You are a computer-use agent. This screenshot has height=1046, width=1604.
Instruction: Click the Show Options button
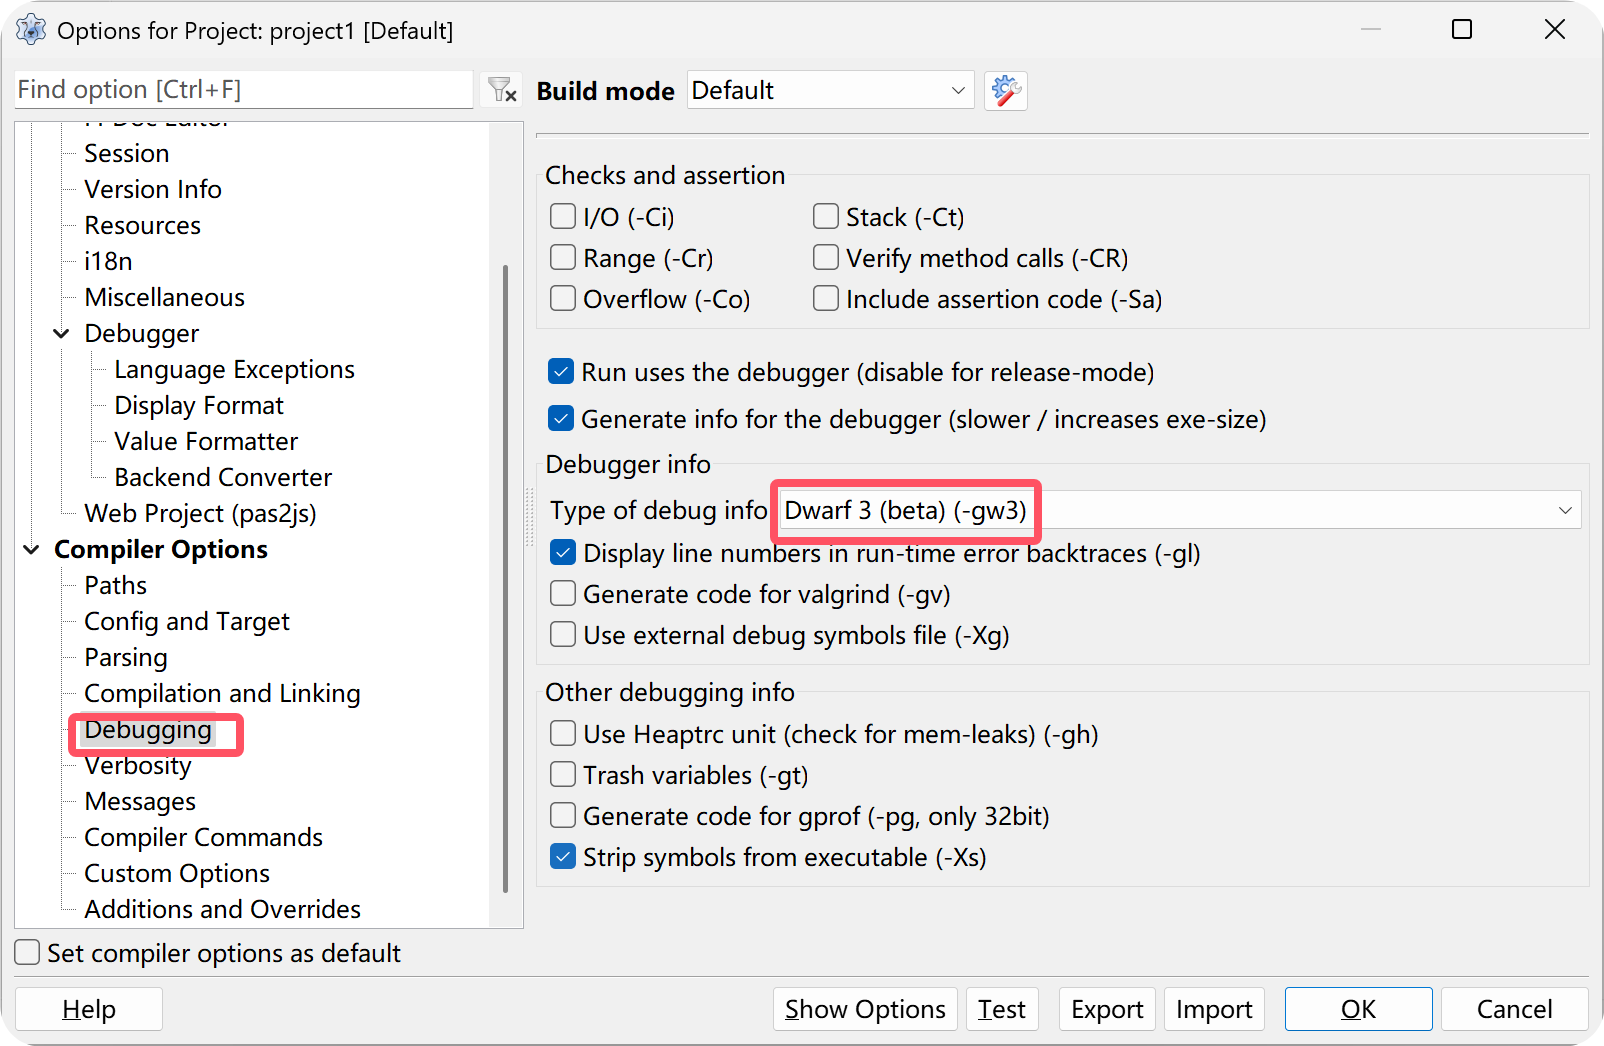tap(865, 1009)
